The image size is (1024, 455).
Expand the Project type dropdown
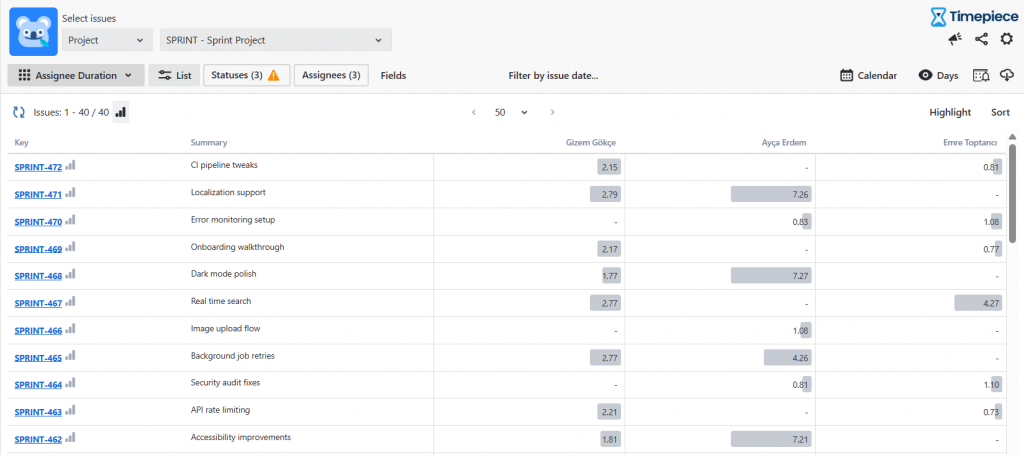pos(106,40)
